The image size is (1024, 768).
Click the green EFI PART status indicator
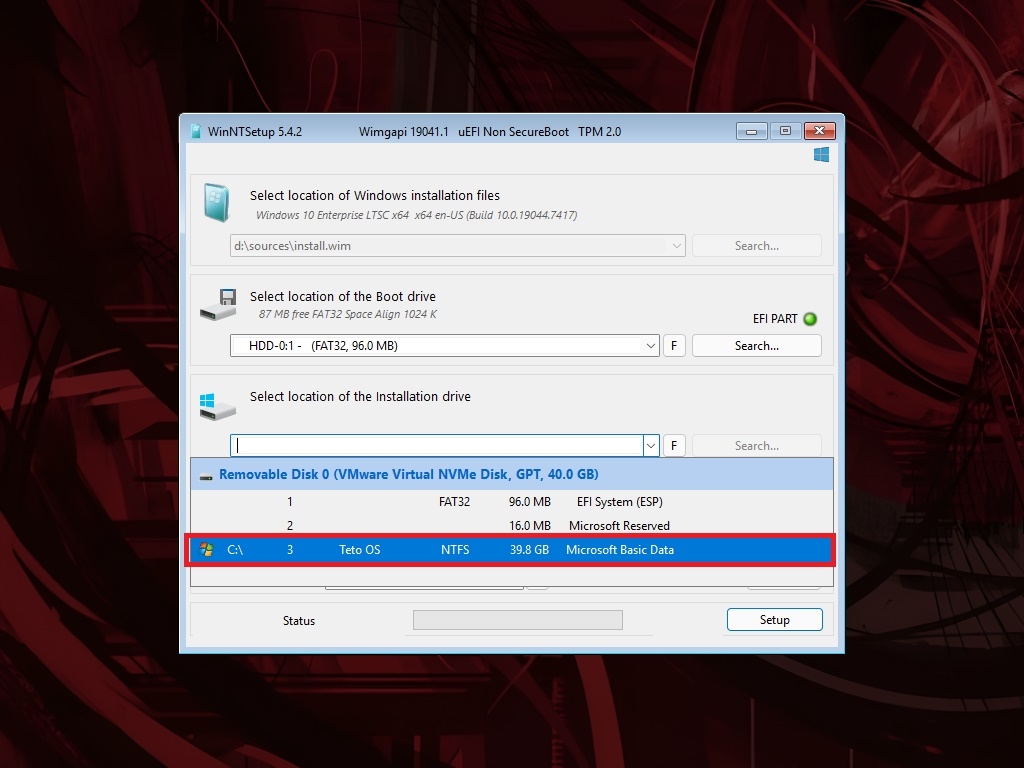[x=810, y=319]
